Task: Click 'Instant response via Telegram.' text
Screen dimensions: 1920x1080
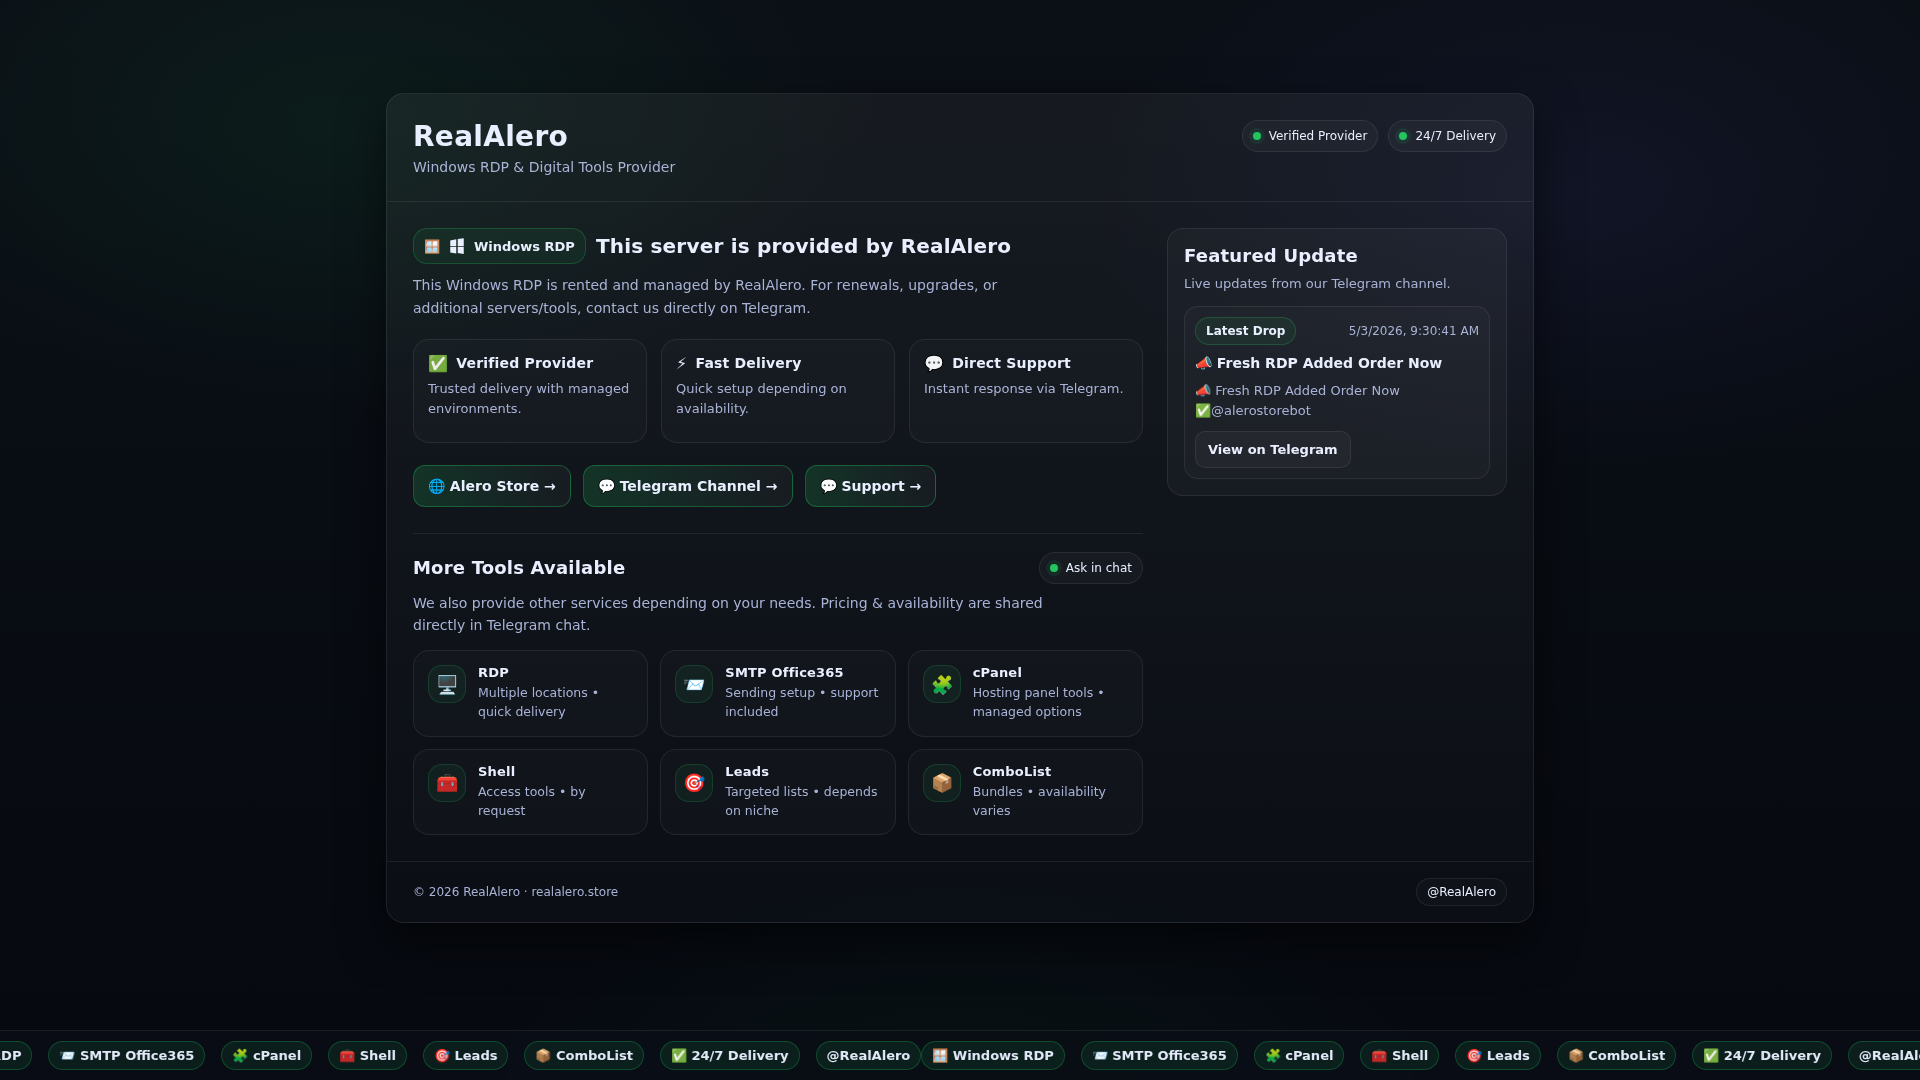Action: click(1023, 389)
